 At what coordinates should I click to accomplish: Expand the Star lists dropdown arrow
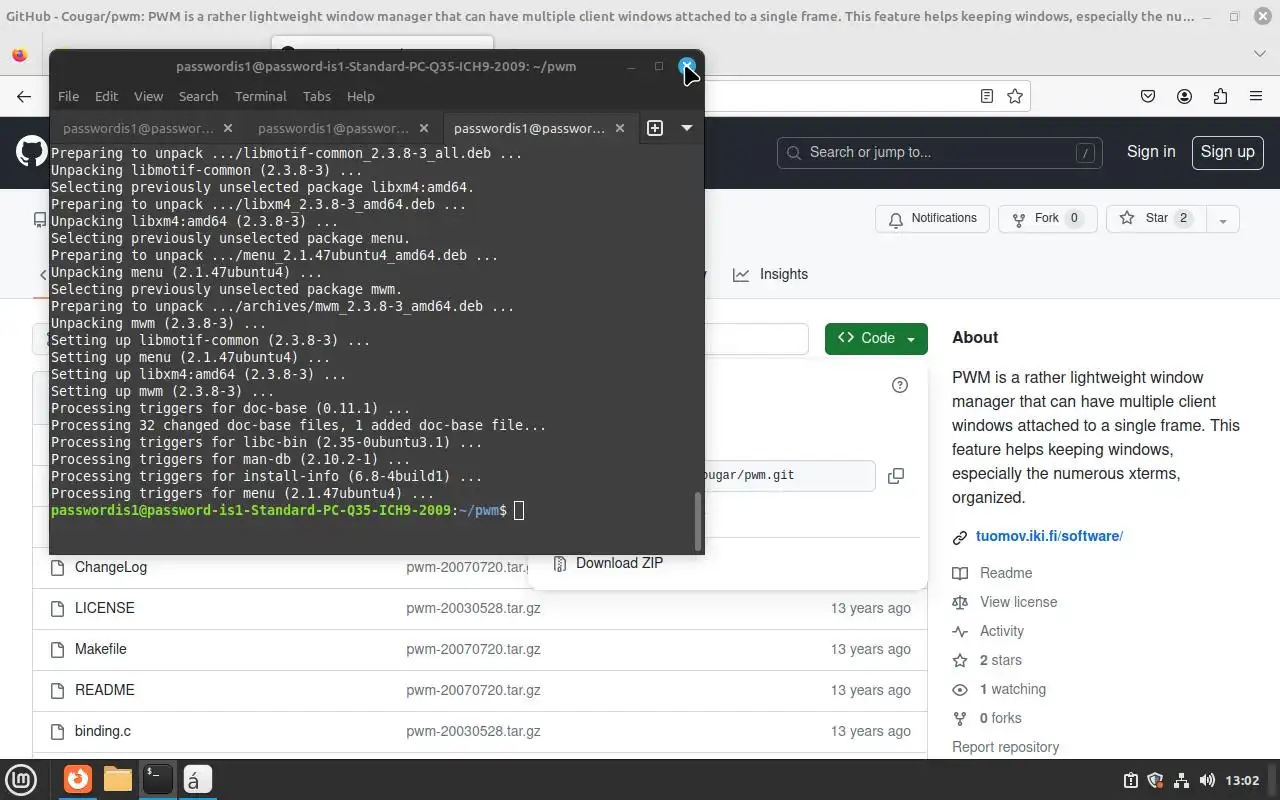point(1223,219)
